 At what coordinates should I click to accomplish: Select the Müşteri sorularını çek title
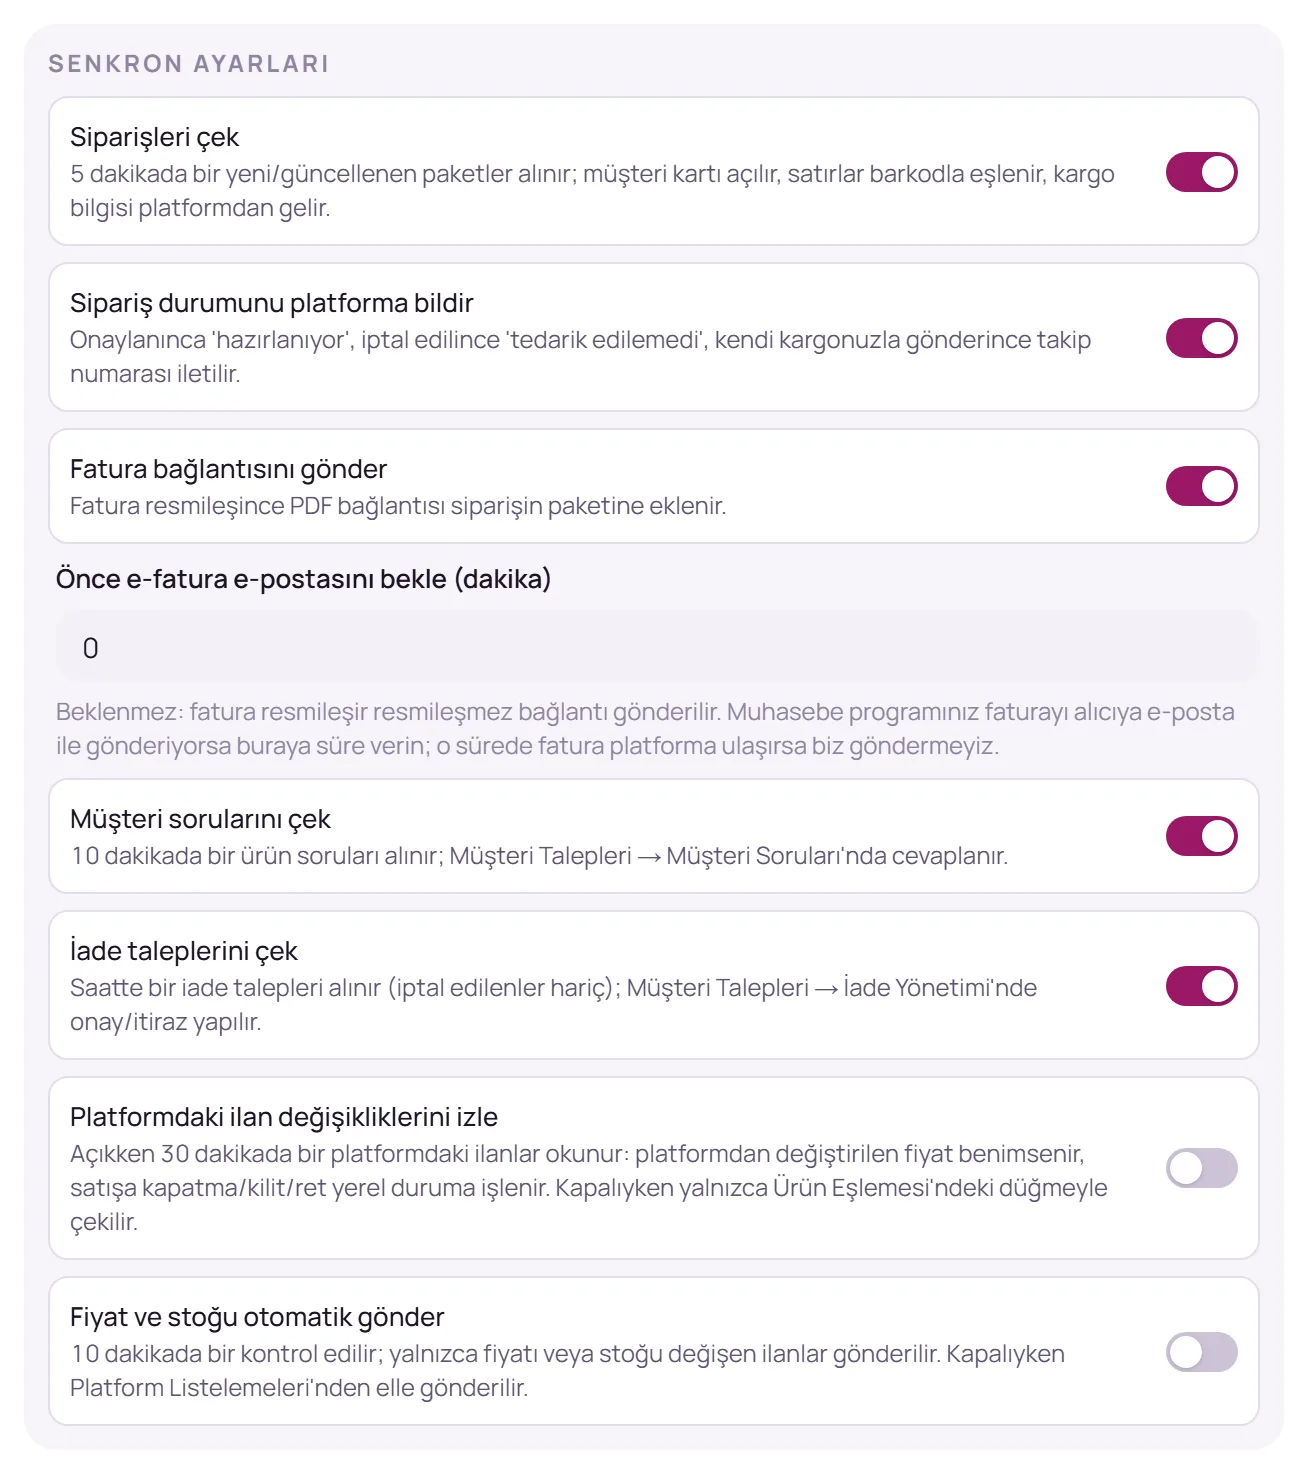(200, 819)
